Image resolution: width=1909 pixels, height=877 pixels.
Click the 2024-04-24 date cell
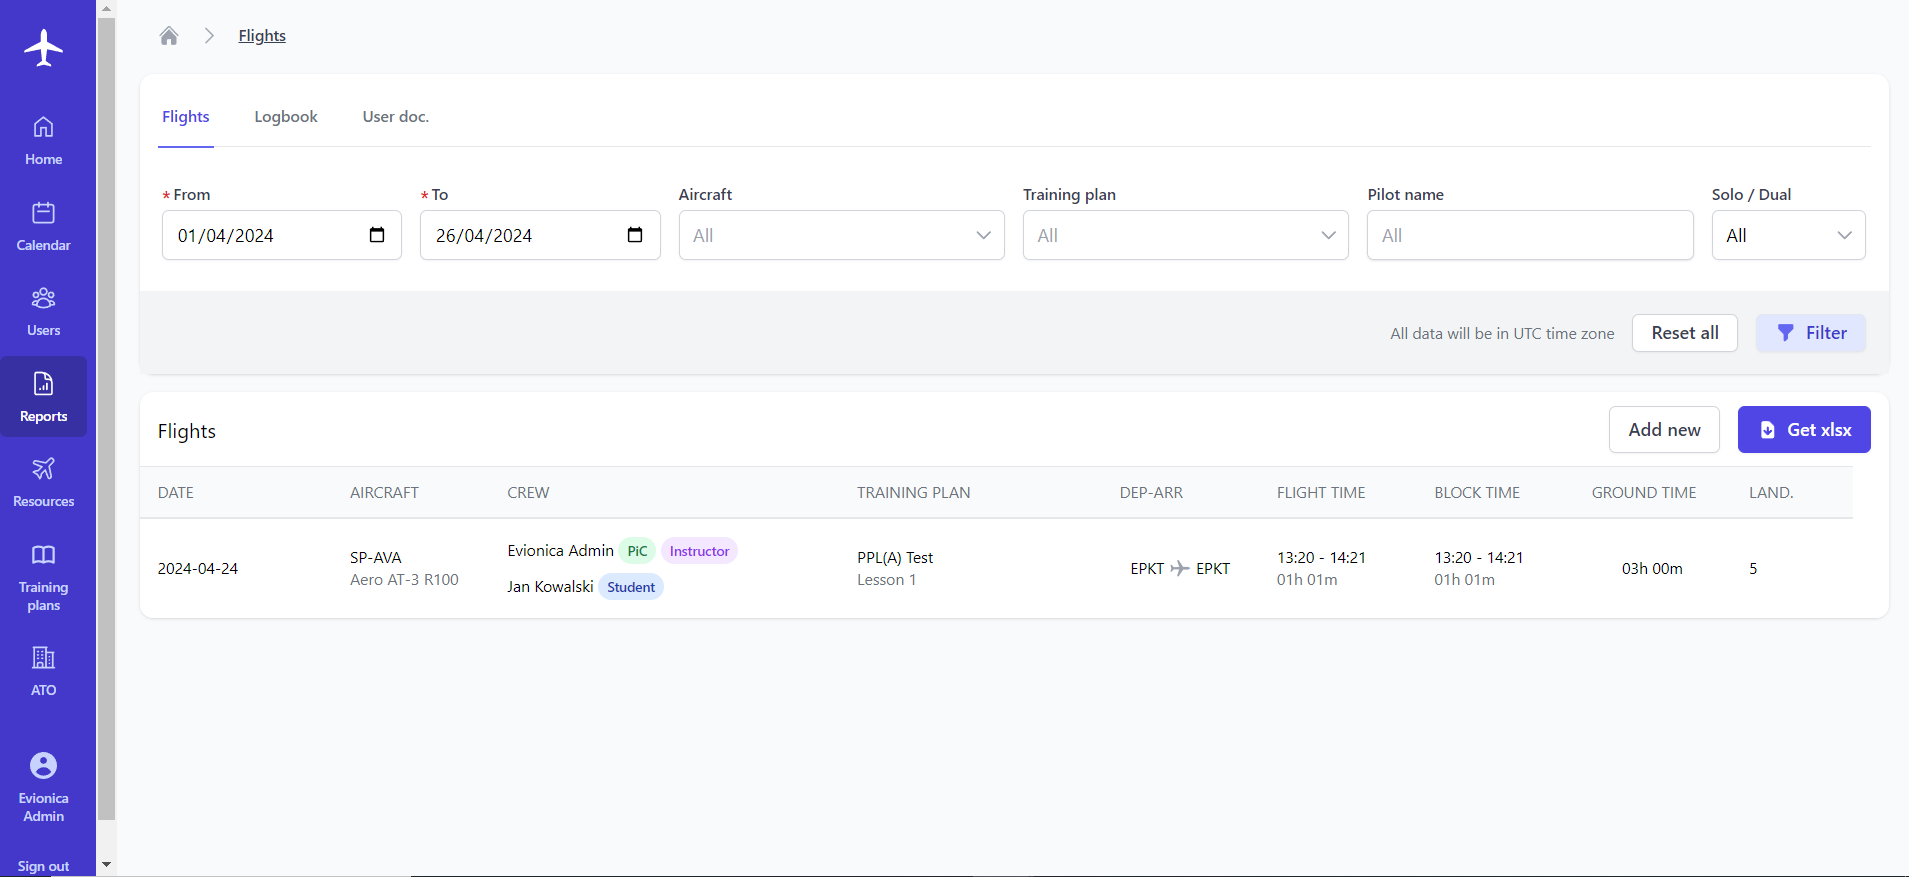198,569
